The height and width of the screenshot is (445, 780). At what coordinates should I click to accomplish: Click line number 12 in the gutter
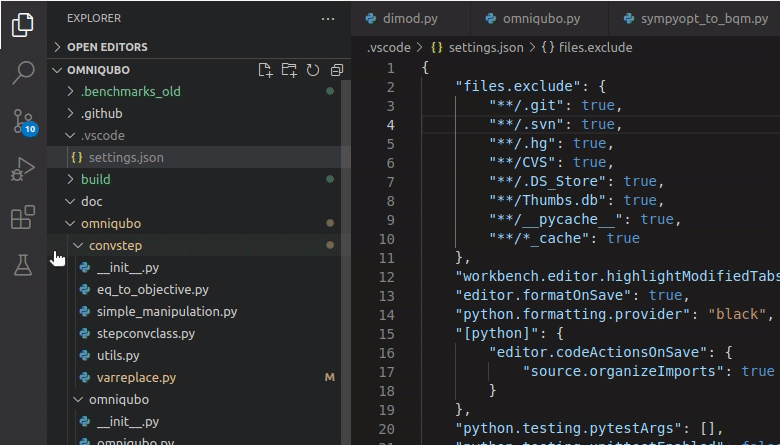(387, 277)
